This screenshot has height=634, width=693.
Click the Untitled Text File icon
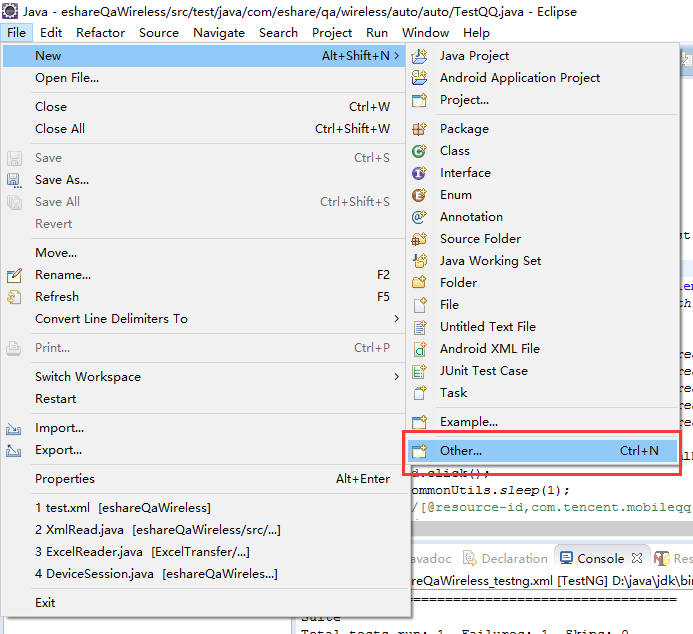pos(419,327)
